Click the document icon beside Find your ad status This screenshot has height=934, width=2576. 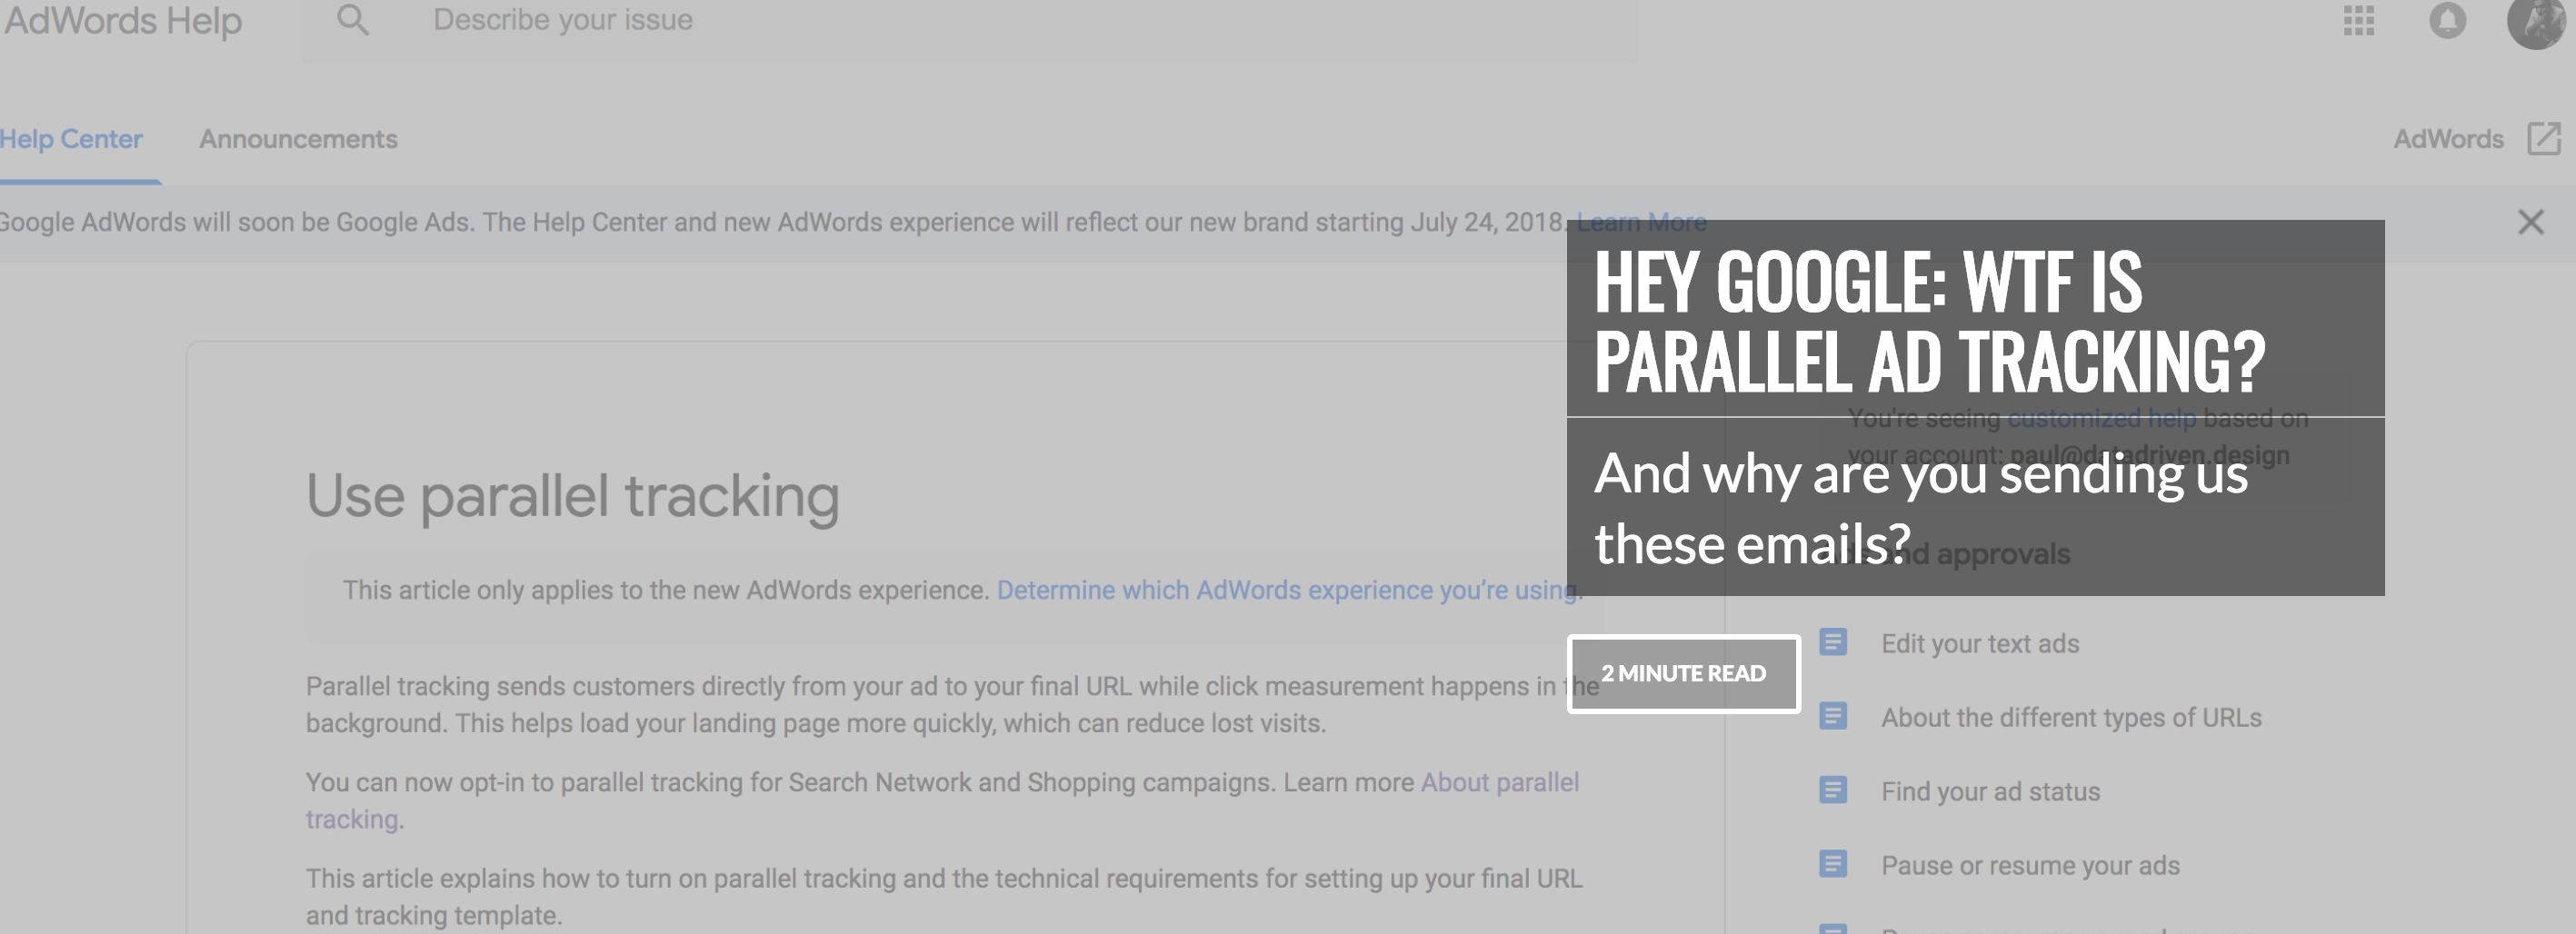pos(1832,790)
